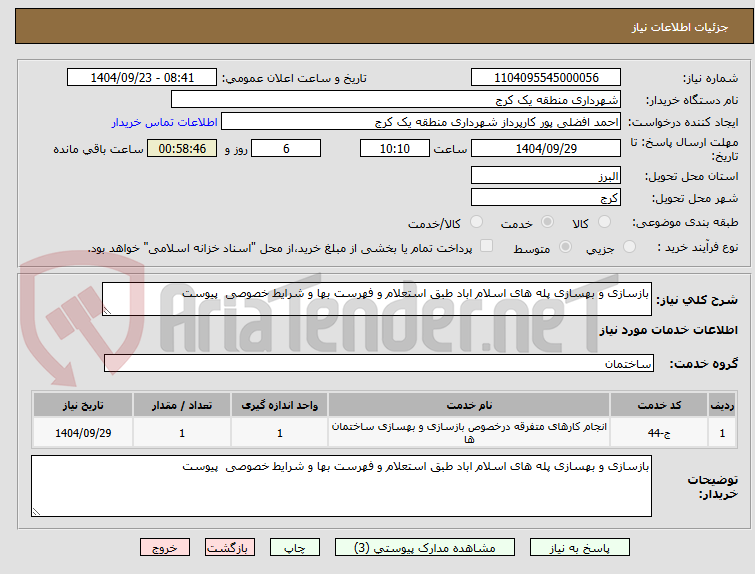Image resolution: width=755 pixels, height=574 pixels.
Task: Click the table date cell 1404/09/29
Action: click(x=83, y=433)
